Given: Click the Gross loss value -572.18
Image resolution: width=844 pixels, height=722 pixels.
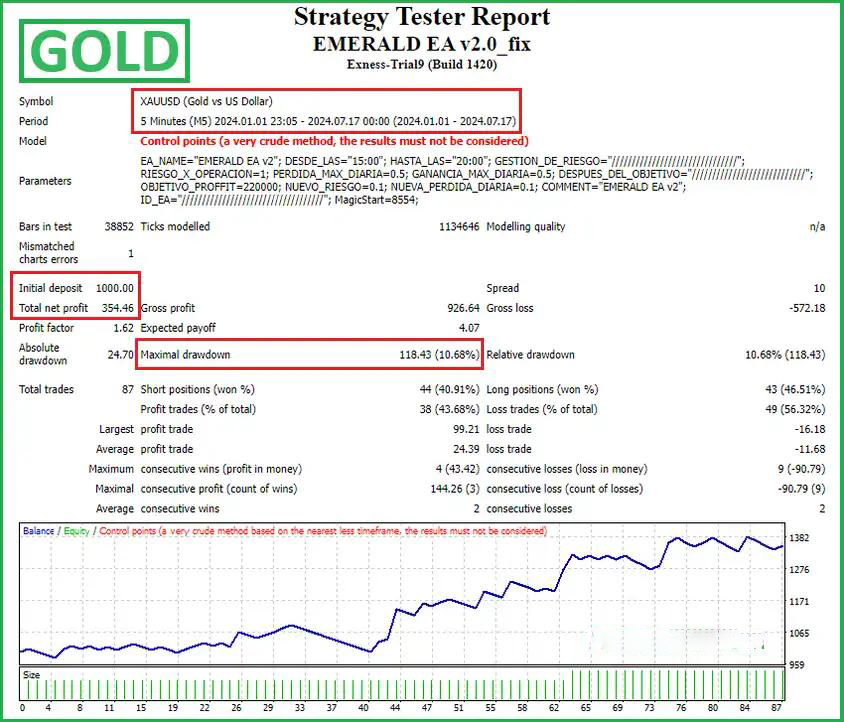Looking at the screenshot, I should click(805, 308).
